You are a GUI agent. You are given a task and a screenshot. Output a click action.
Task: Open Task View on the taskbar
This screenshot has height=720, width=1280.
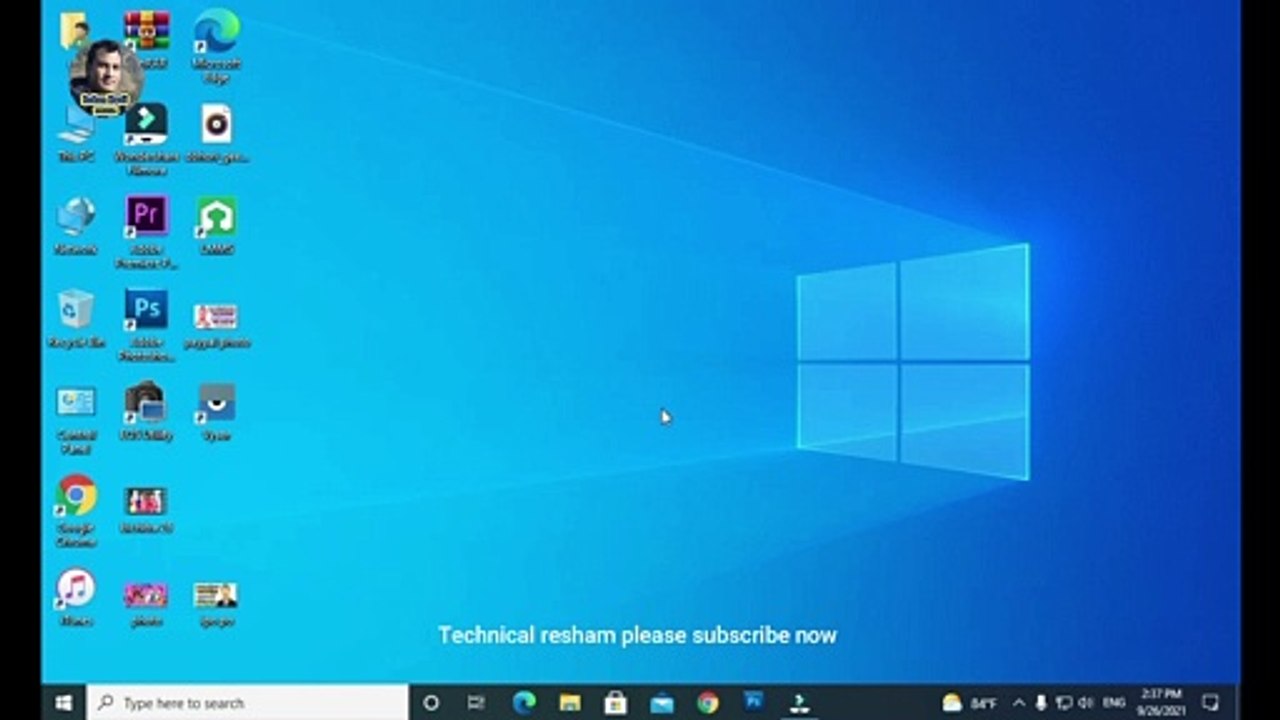pyautogui.click(x=476, y=703)
